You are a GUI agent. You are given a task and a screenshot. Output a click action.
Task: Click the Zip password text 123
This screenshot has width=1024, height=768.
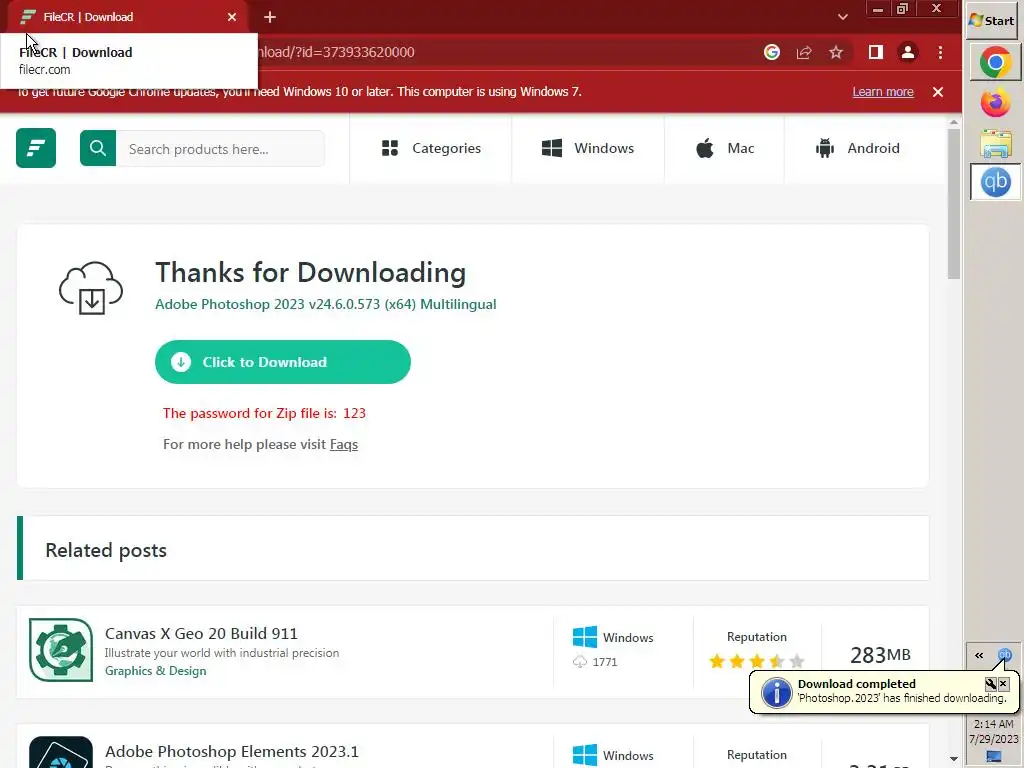click(x=354, y=413)
